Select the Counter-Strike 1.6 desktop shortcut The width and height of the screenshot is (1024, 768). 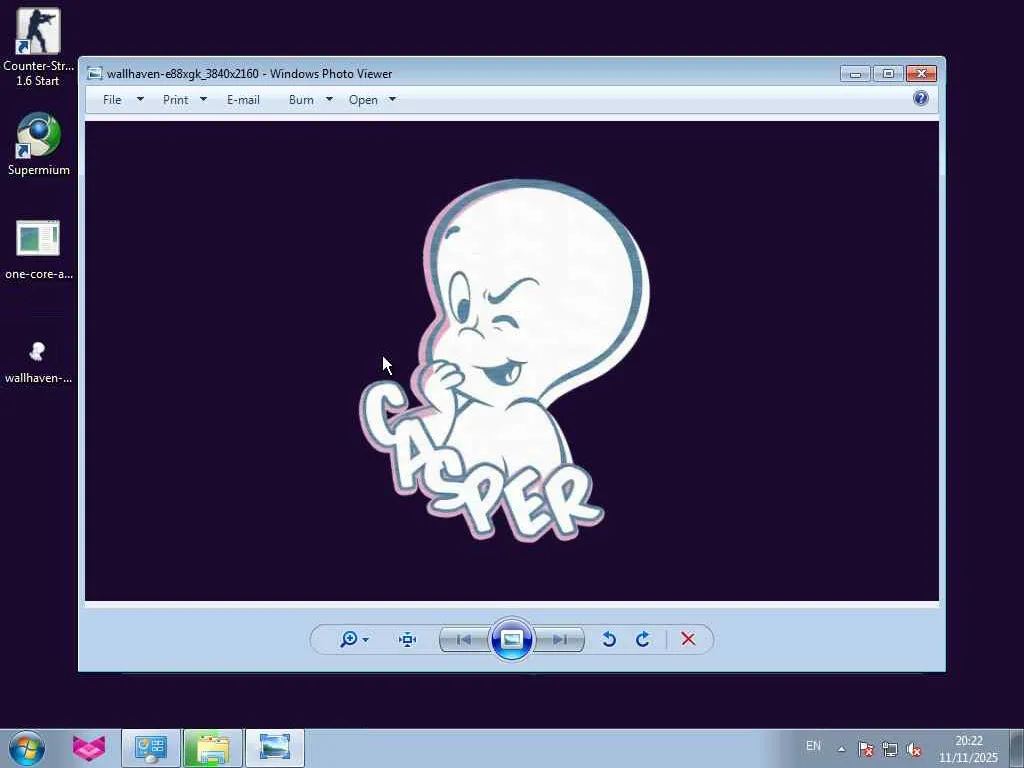[x=38, y=47]
